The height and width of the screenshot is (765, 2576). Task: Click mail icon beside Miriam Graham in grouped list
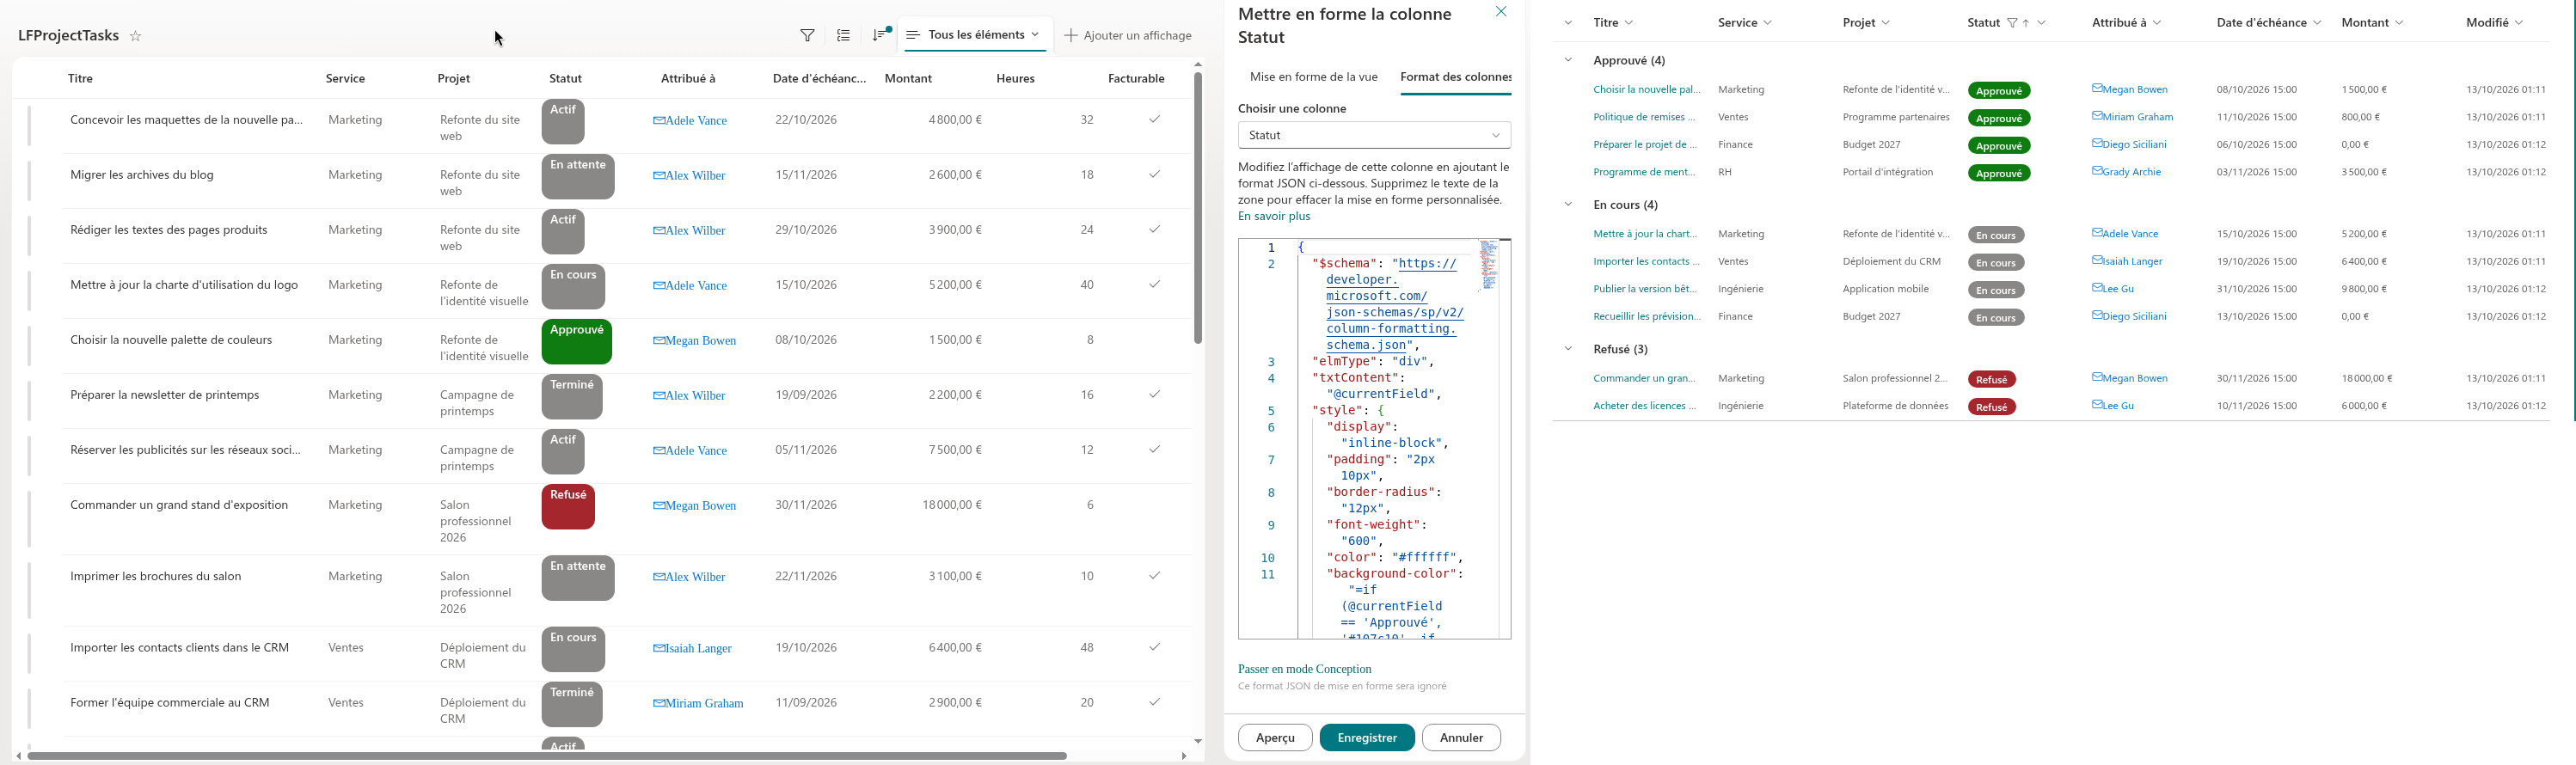(2097, 116)
